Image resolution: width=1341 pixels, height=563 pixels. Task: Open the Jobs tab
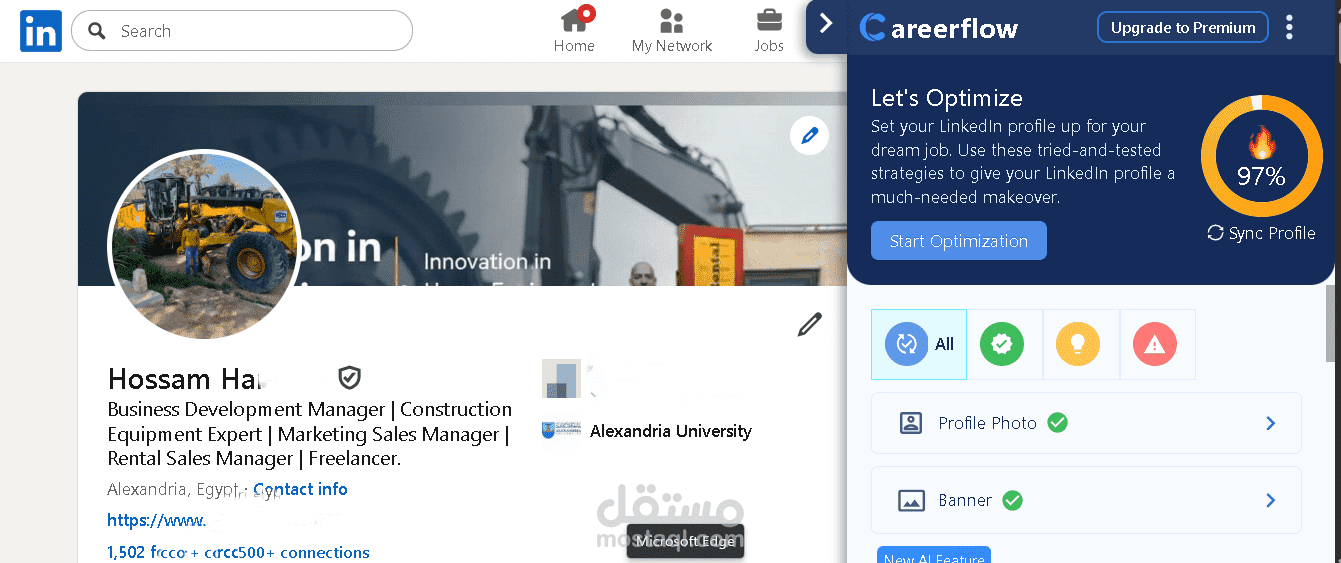pyautogui.click(x=769, y=30)
